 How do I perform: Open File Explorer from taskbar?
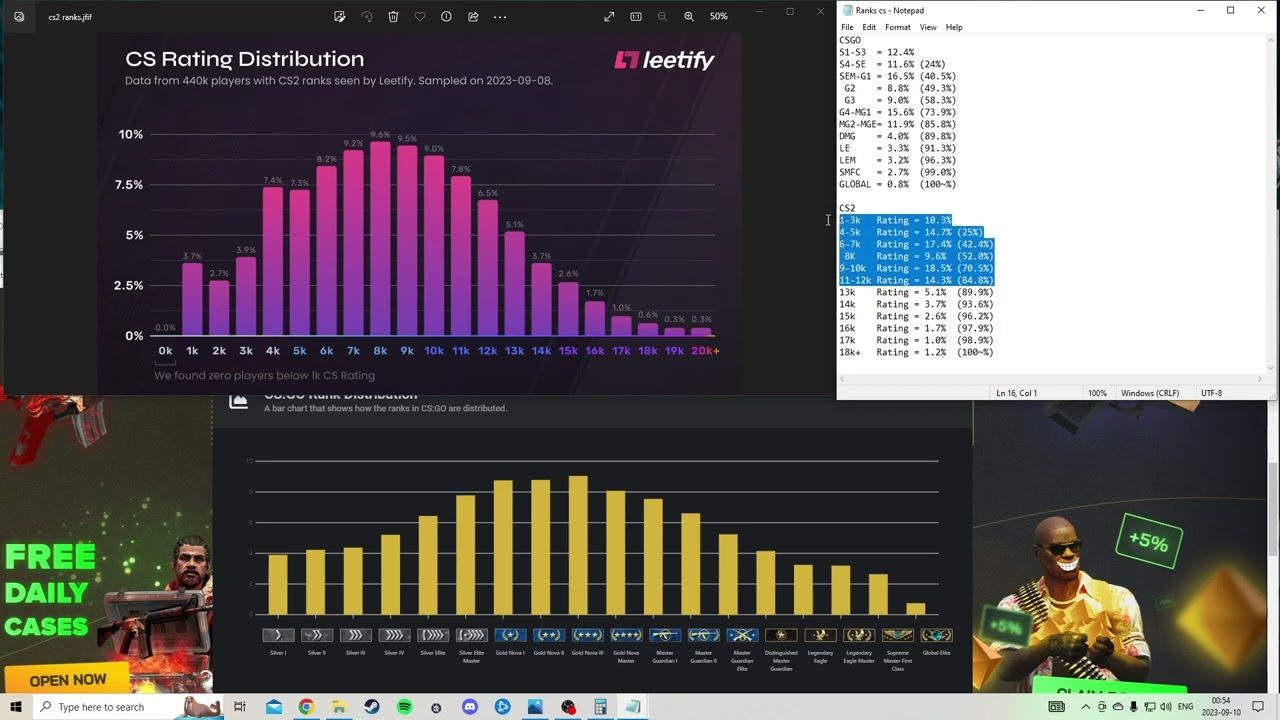coord(339,707)
